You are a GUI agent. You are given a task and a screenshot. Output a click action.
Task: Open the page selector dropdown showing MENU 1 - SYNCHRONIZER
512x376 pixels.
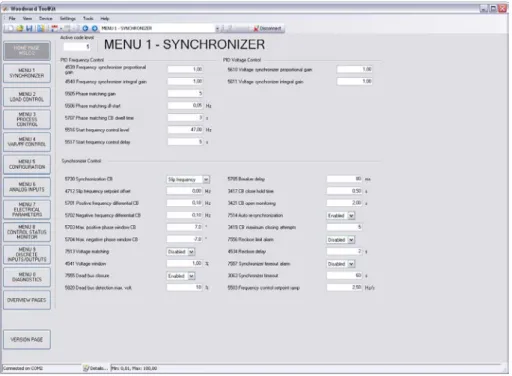217,29
